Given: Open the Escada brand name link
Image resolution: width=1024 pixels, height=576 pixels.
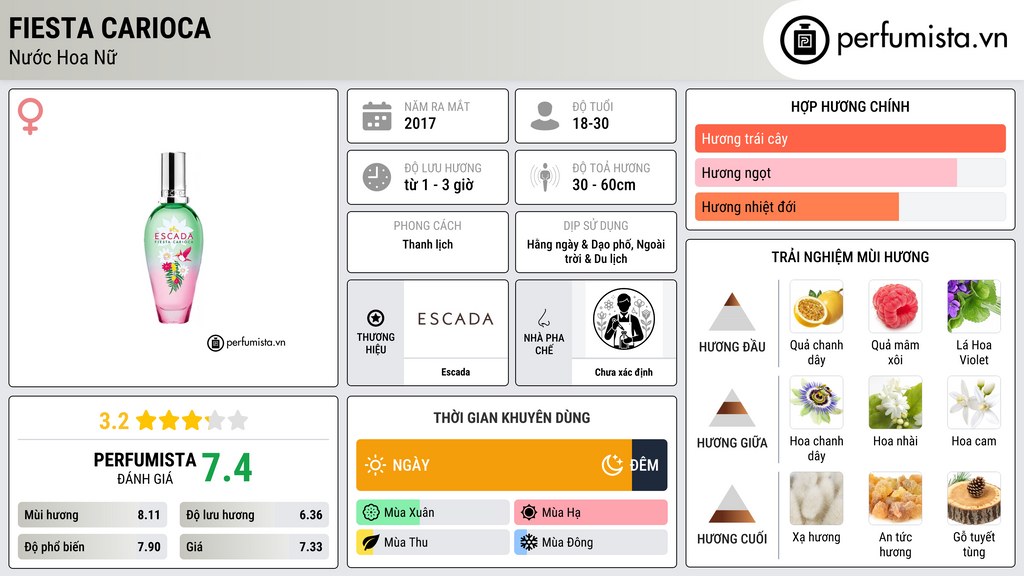Looking at the screenshot, I should [x=455, y=372].
